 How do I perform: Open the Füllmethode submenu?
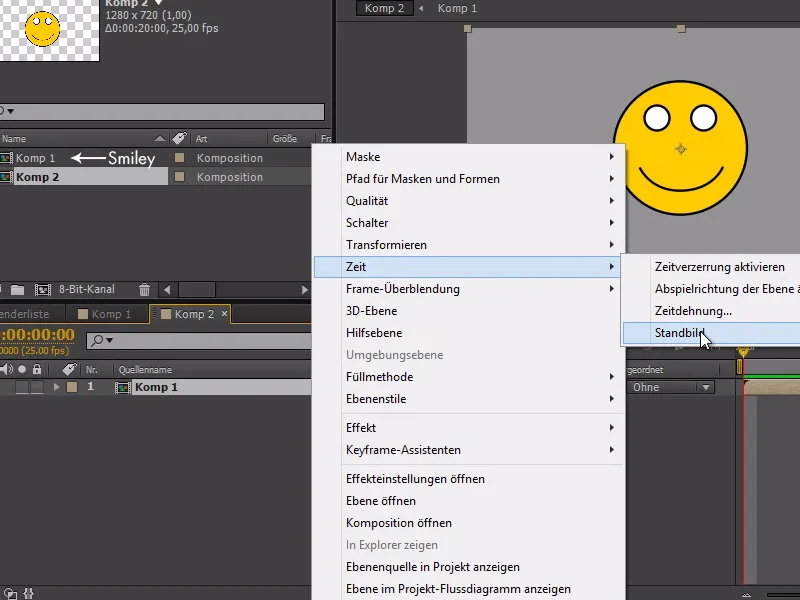[x=468, y=377]
